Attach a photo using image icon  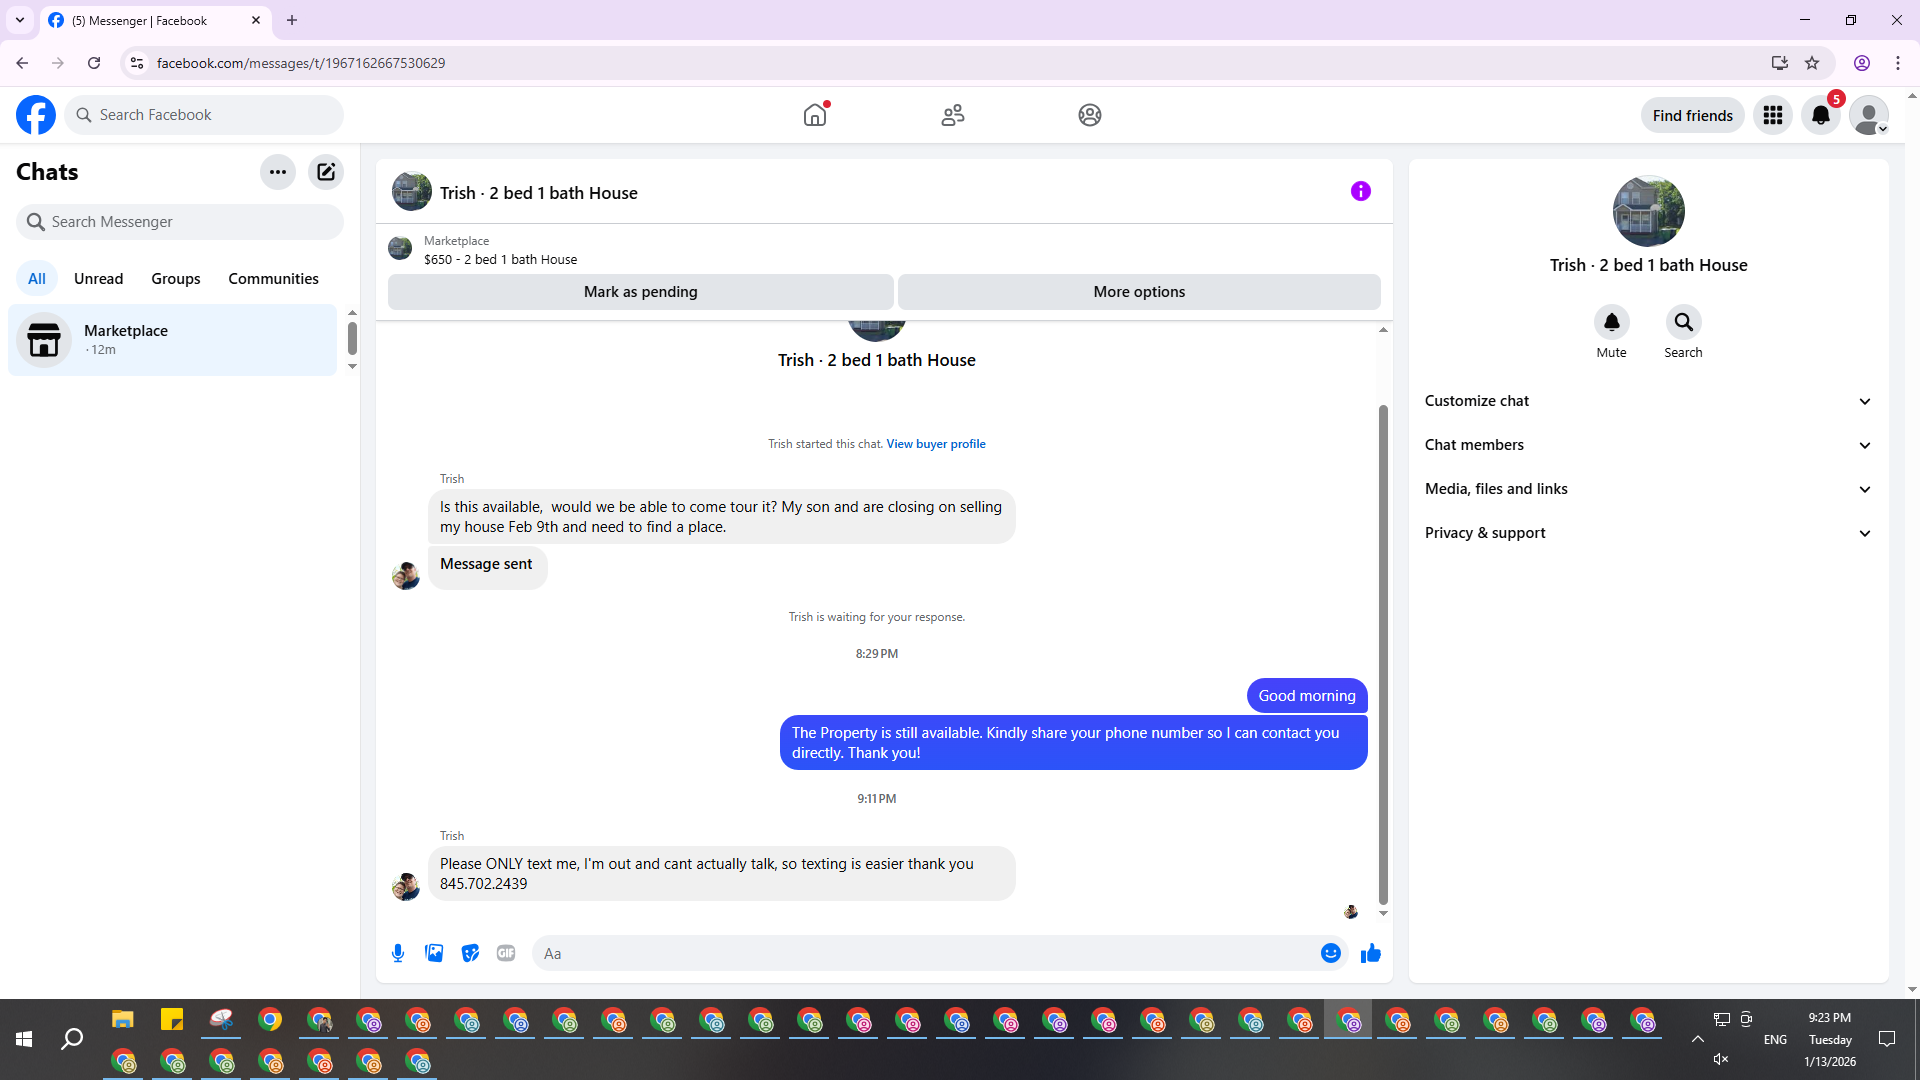pos(434,953)
